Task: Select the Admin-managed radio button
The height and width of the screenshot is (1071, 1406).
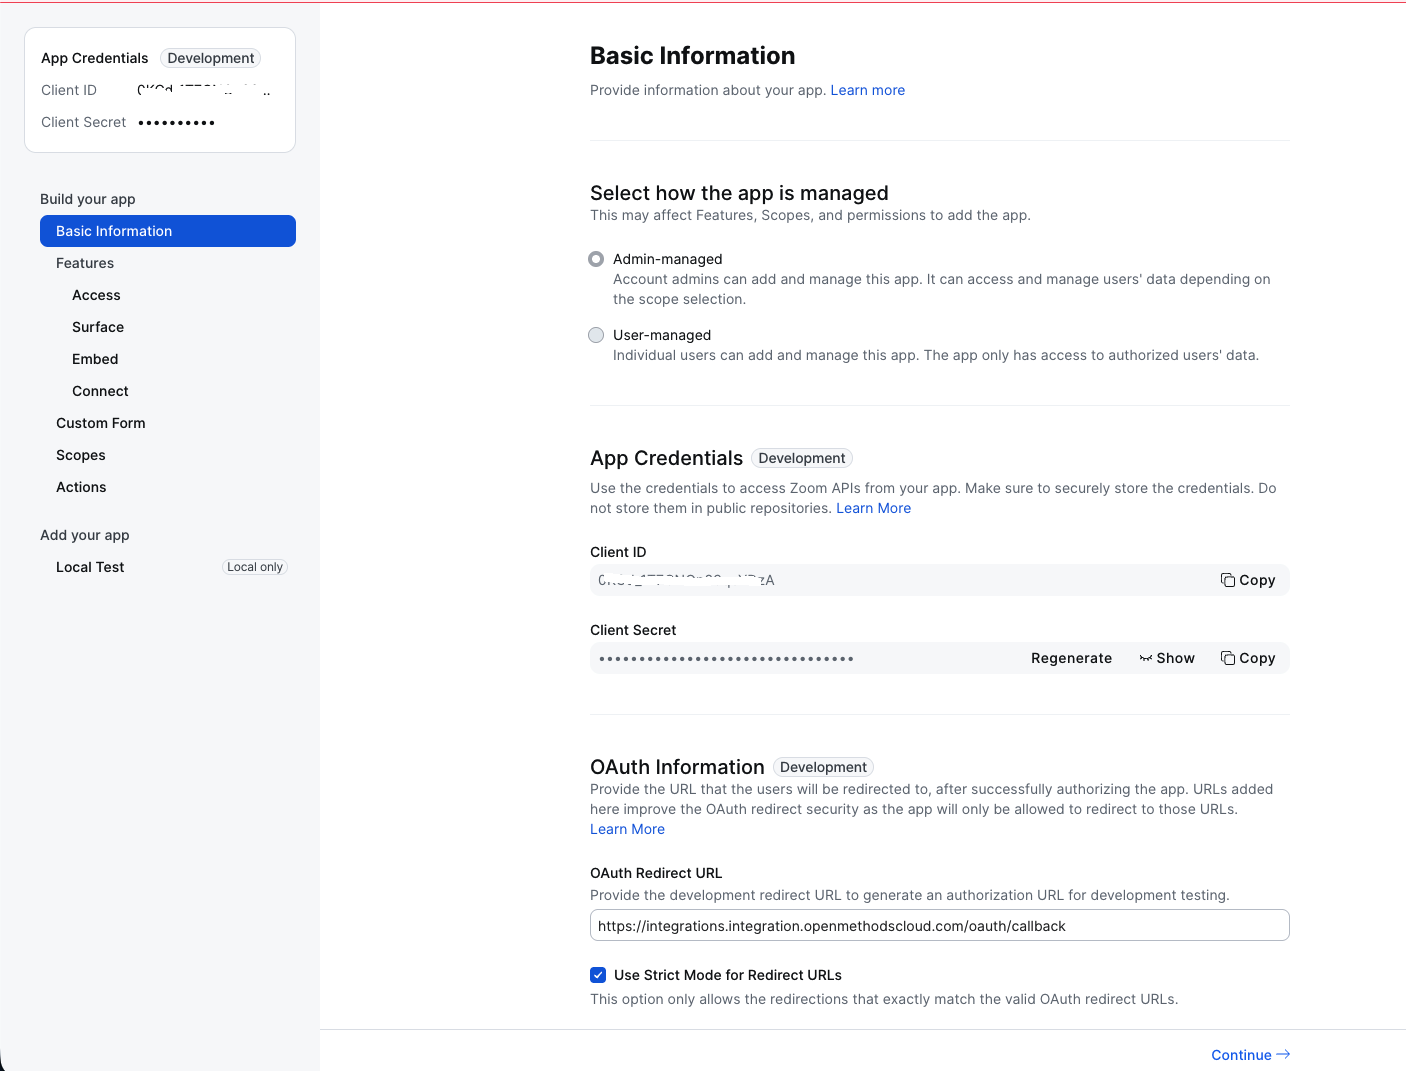Action: click(x=596, y=259)
